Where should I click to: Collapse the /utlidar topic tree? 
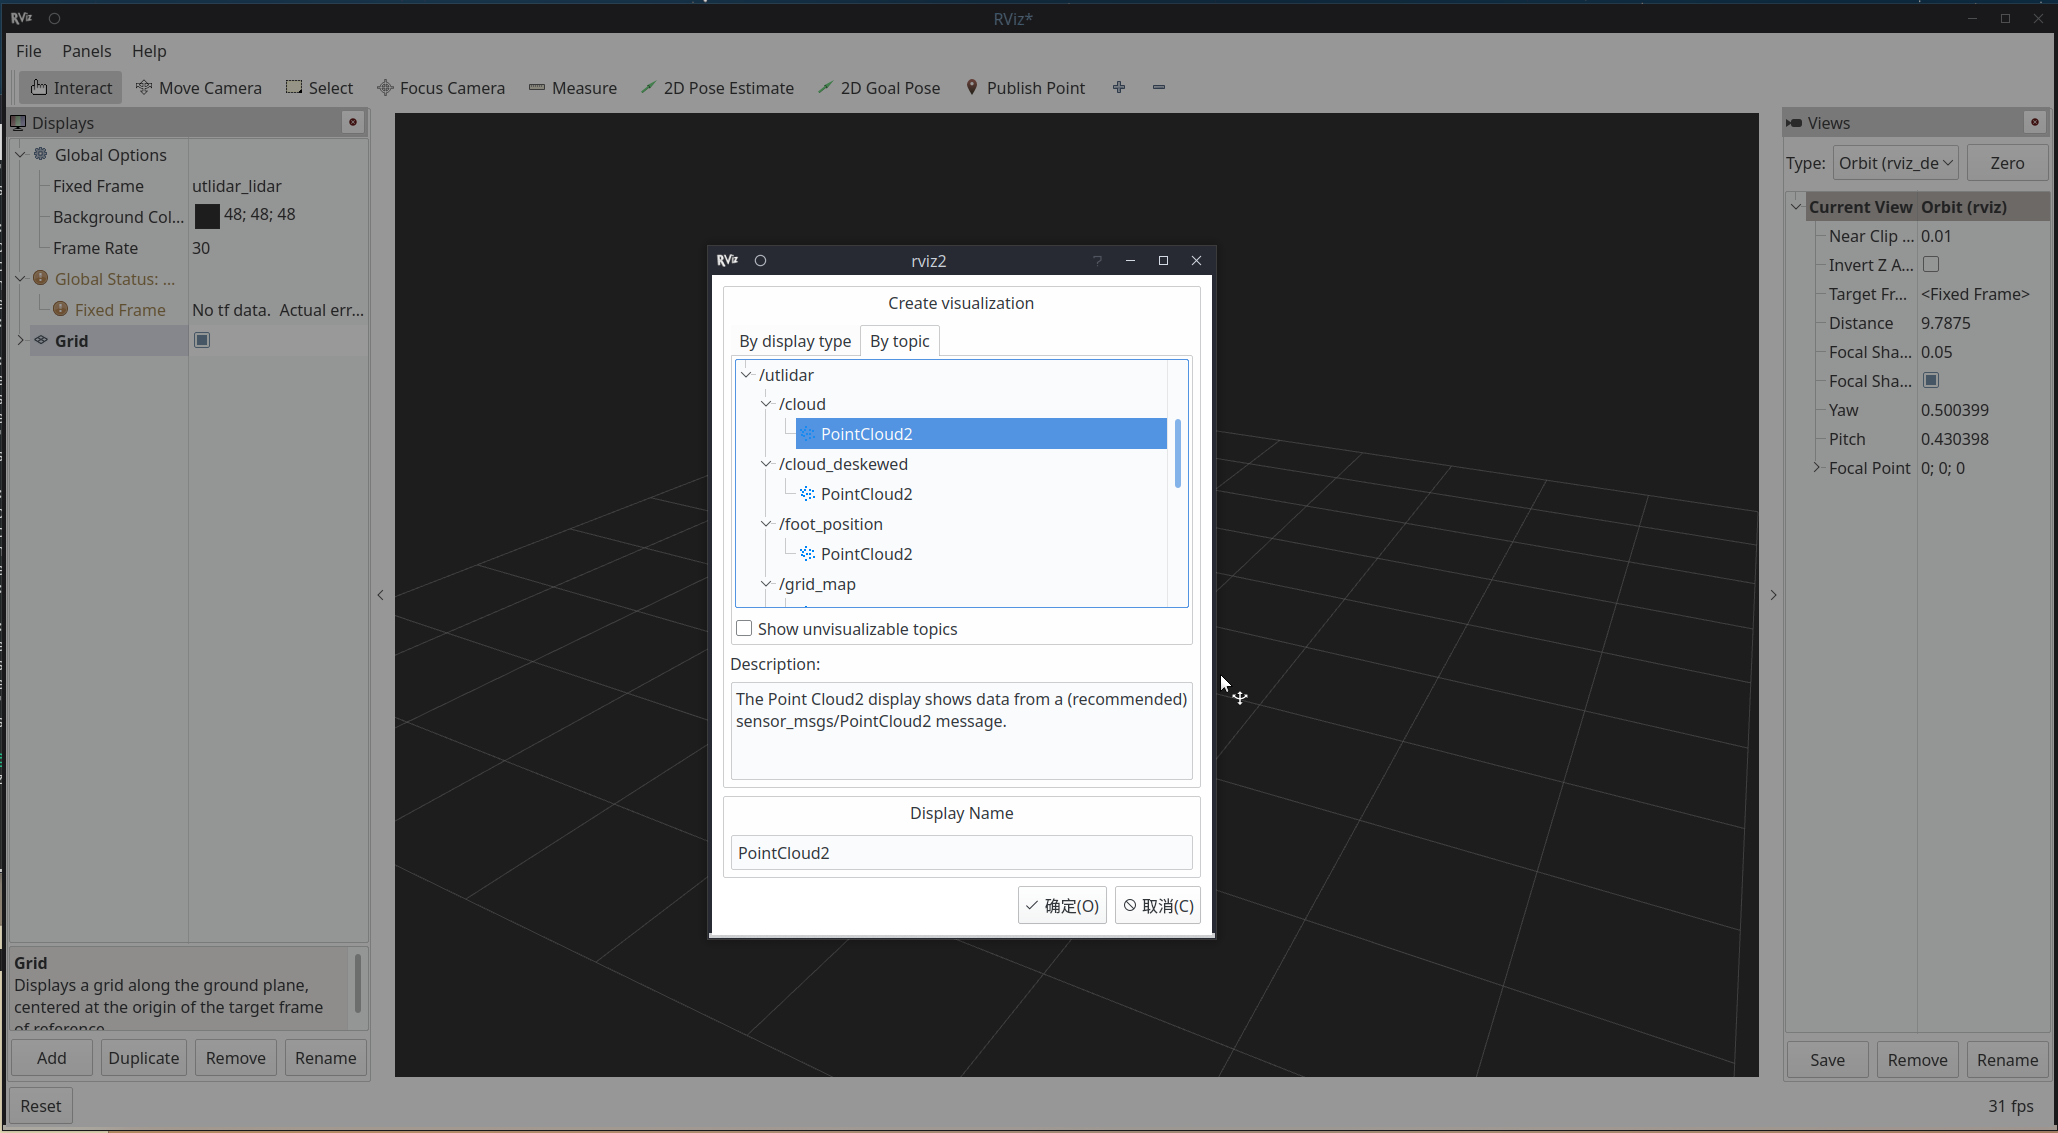746,375
